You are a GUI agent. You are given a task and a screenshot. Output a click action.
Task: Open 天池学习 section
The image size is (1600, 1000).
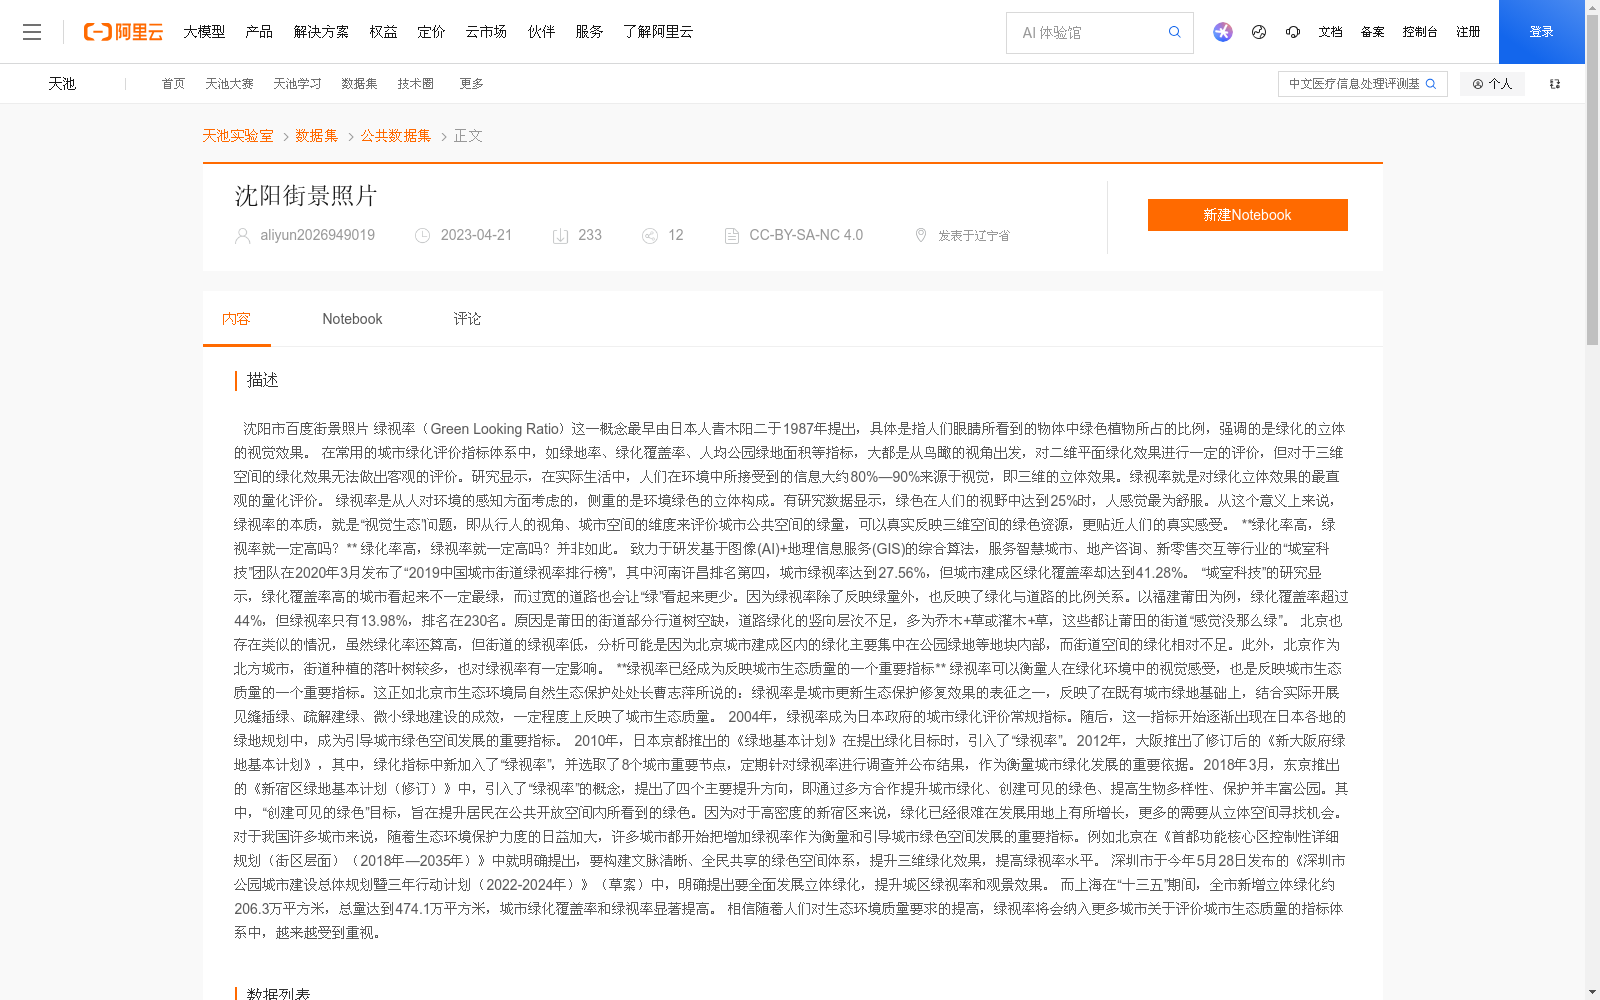point(297,84)
